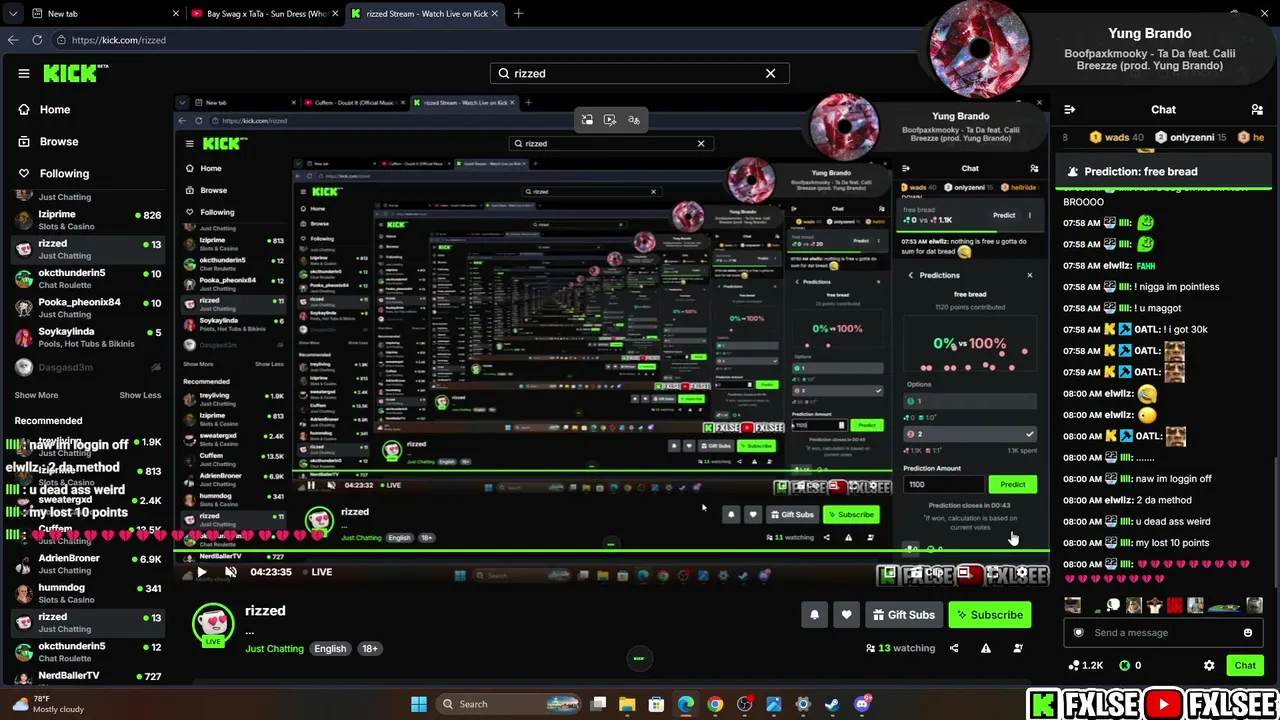Open the chat users icon in the Chat header

(x=1257, y=110)
